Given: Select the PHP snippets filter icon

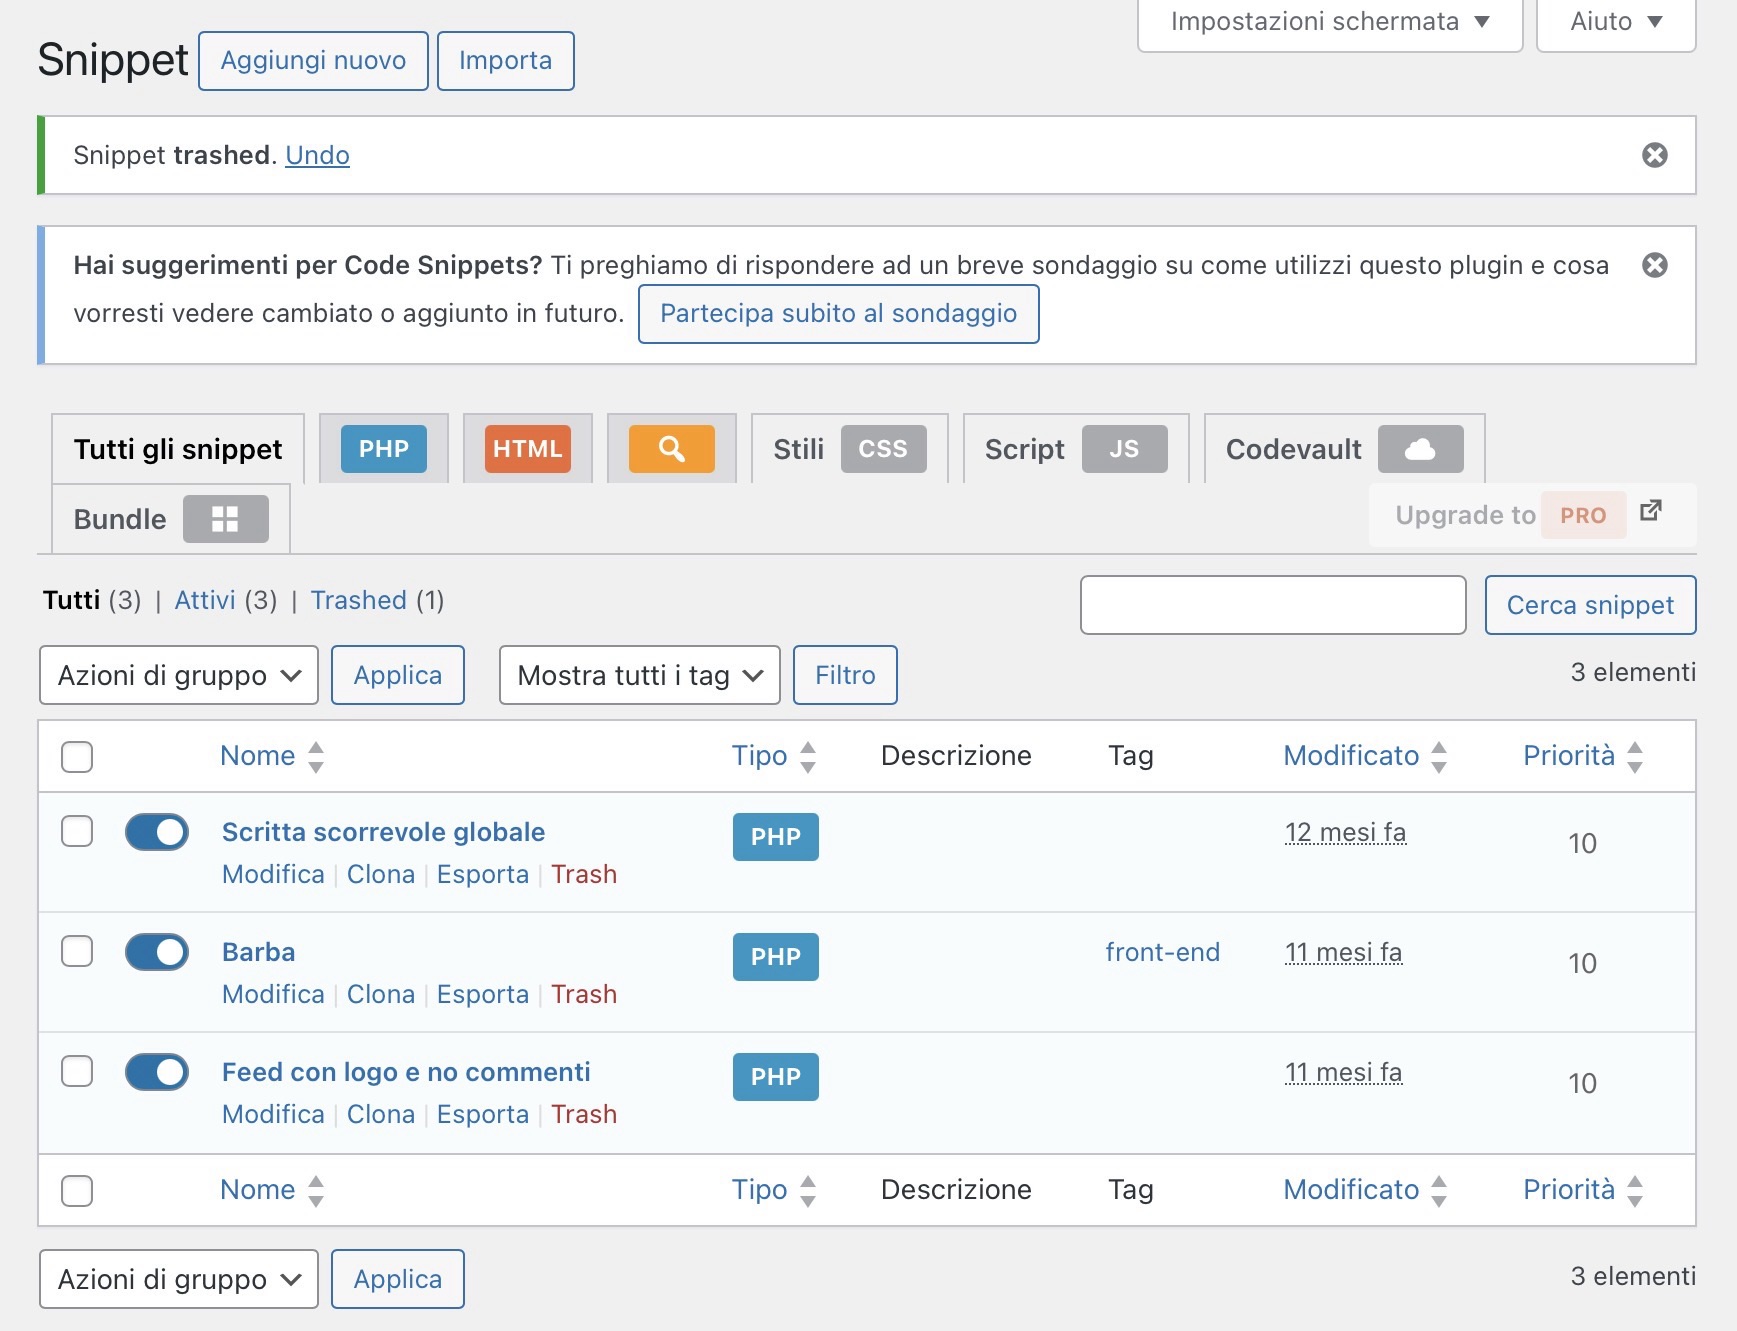Looking at the screenshot, I should point(383,449).
